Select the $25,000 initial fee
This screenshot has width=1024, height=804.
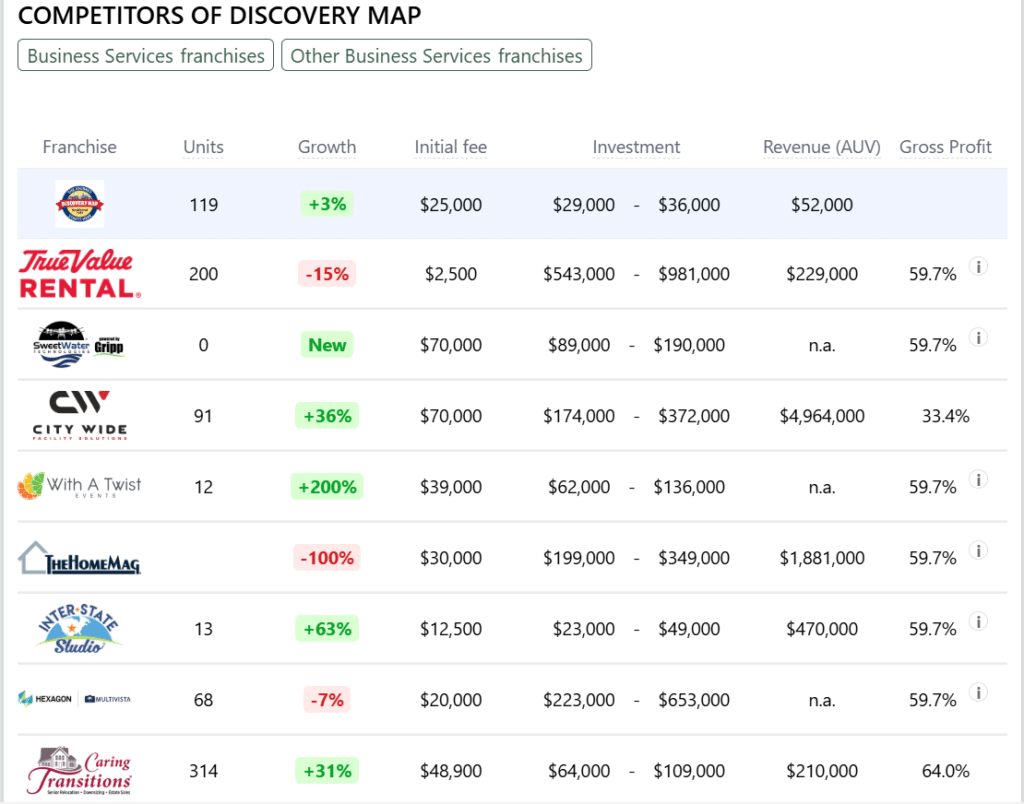coord(451,204)
